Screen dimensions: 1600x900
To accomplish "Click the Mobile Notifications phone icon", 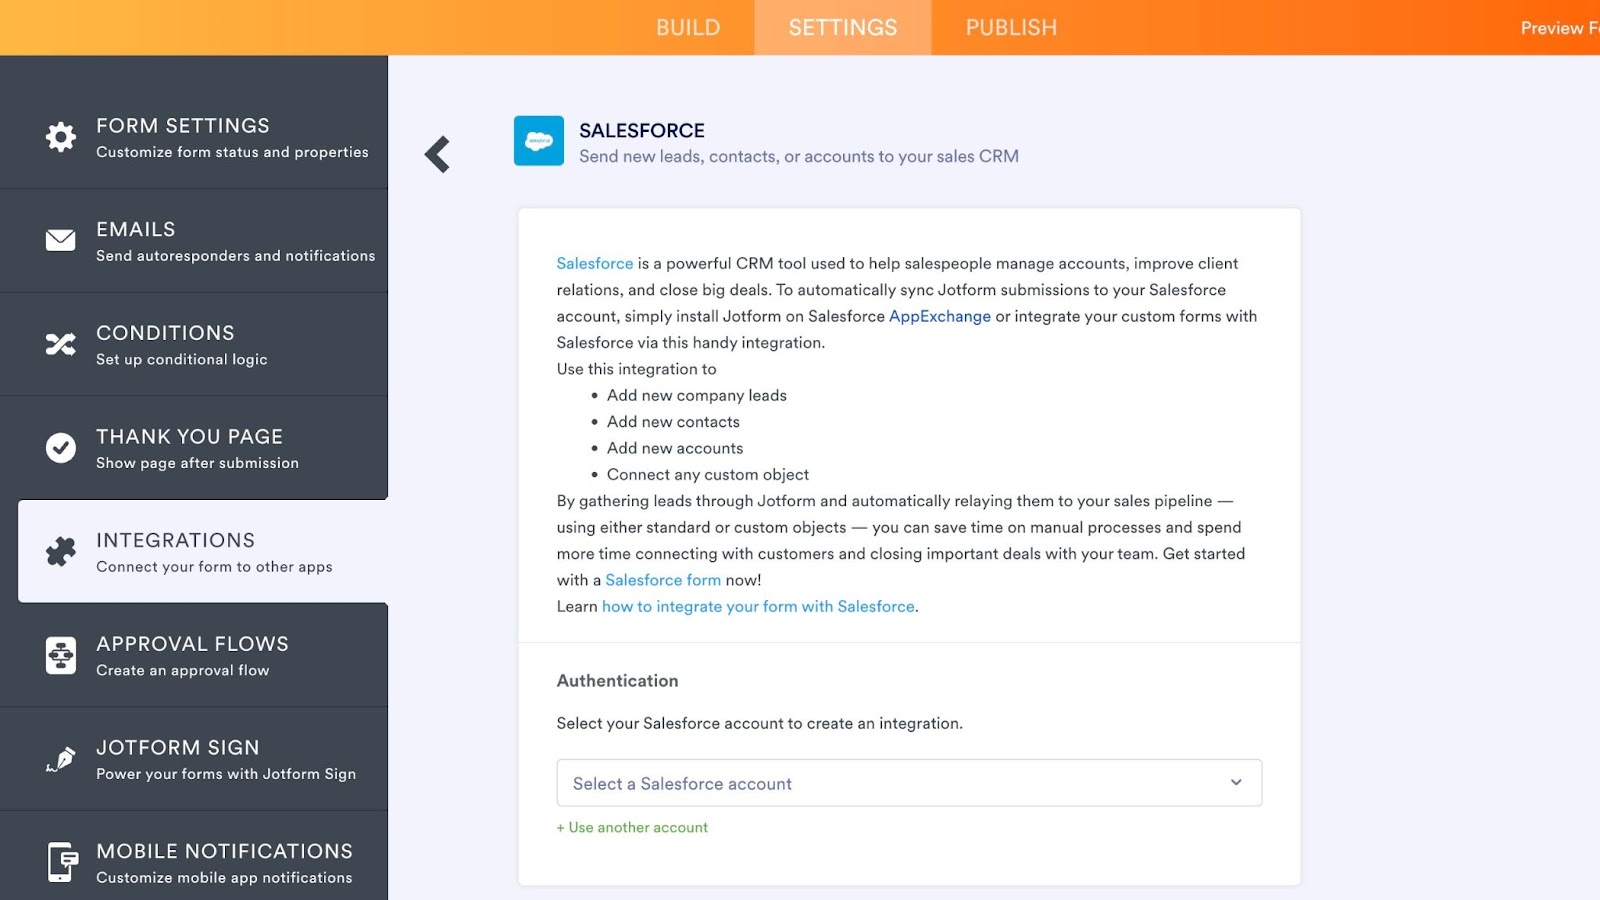I will (x=61, y=862).
